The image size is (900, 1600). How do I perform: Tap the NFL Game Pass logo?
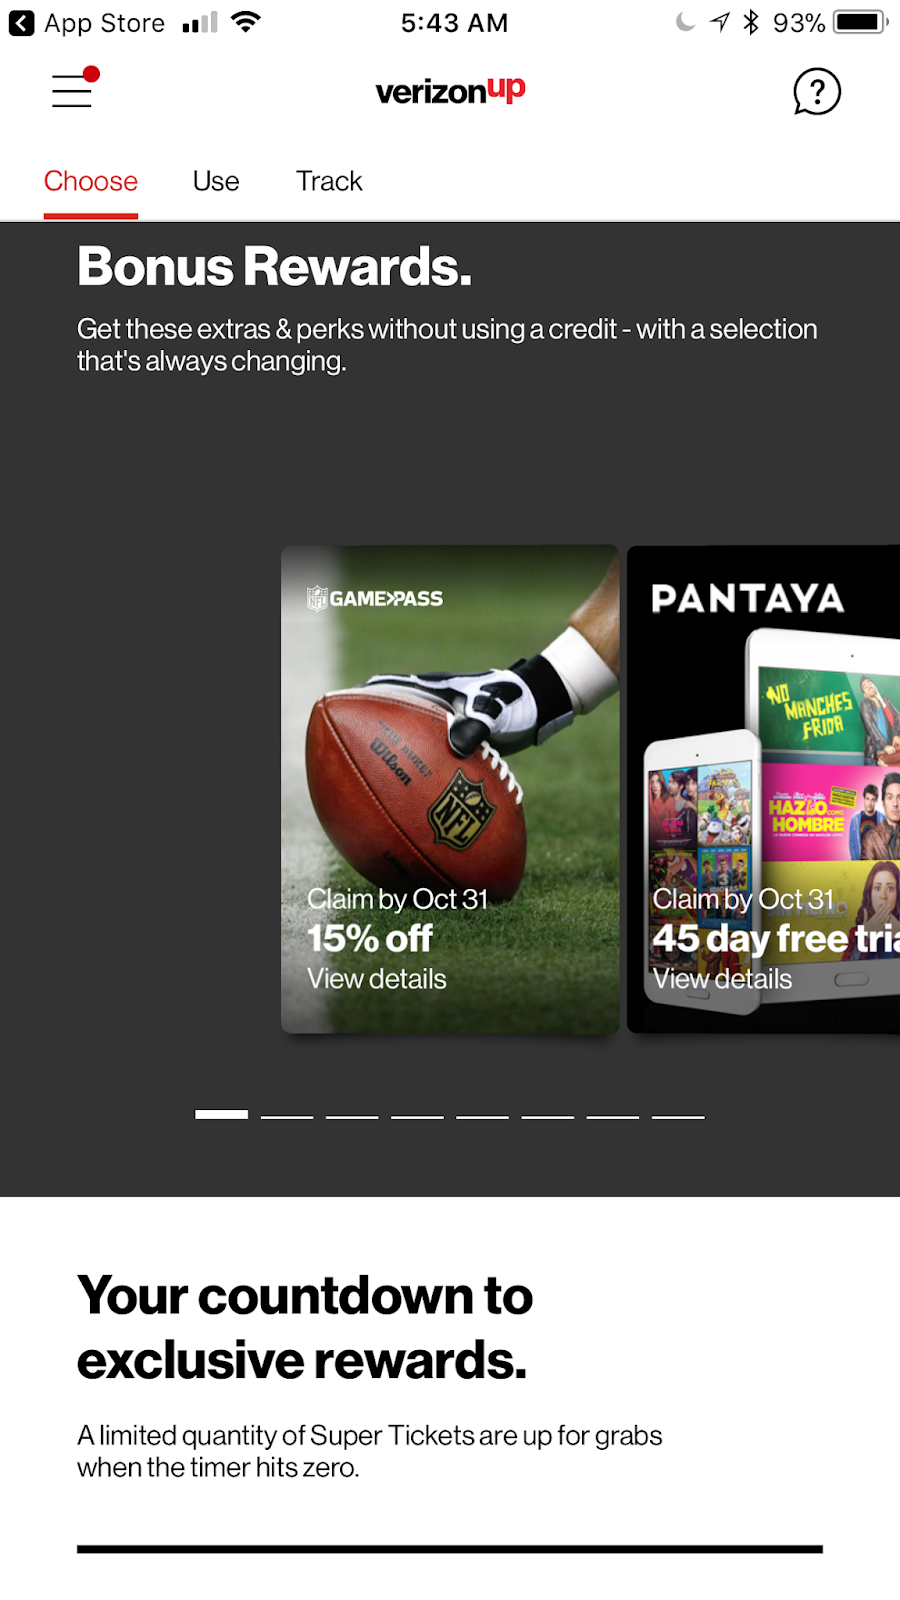[x=375, y=598]
